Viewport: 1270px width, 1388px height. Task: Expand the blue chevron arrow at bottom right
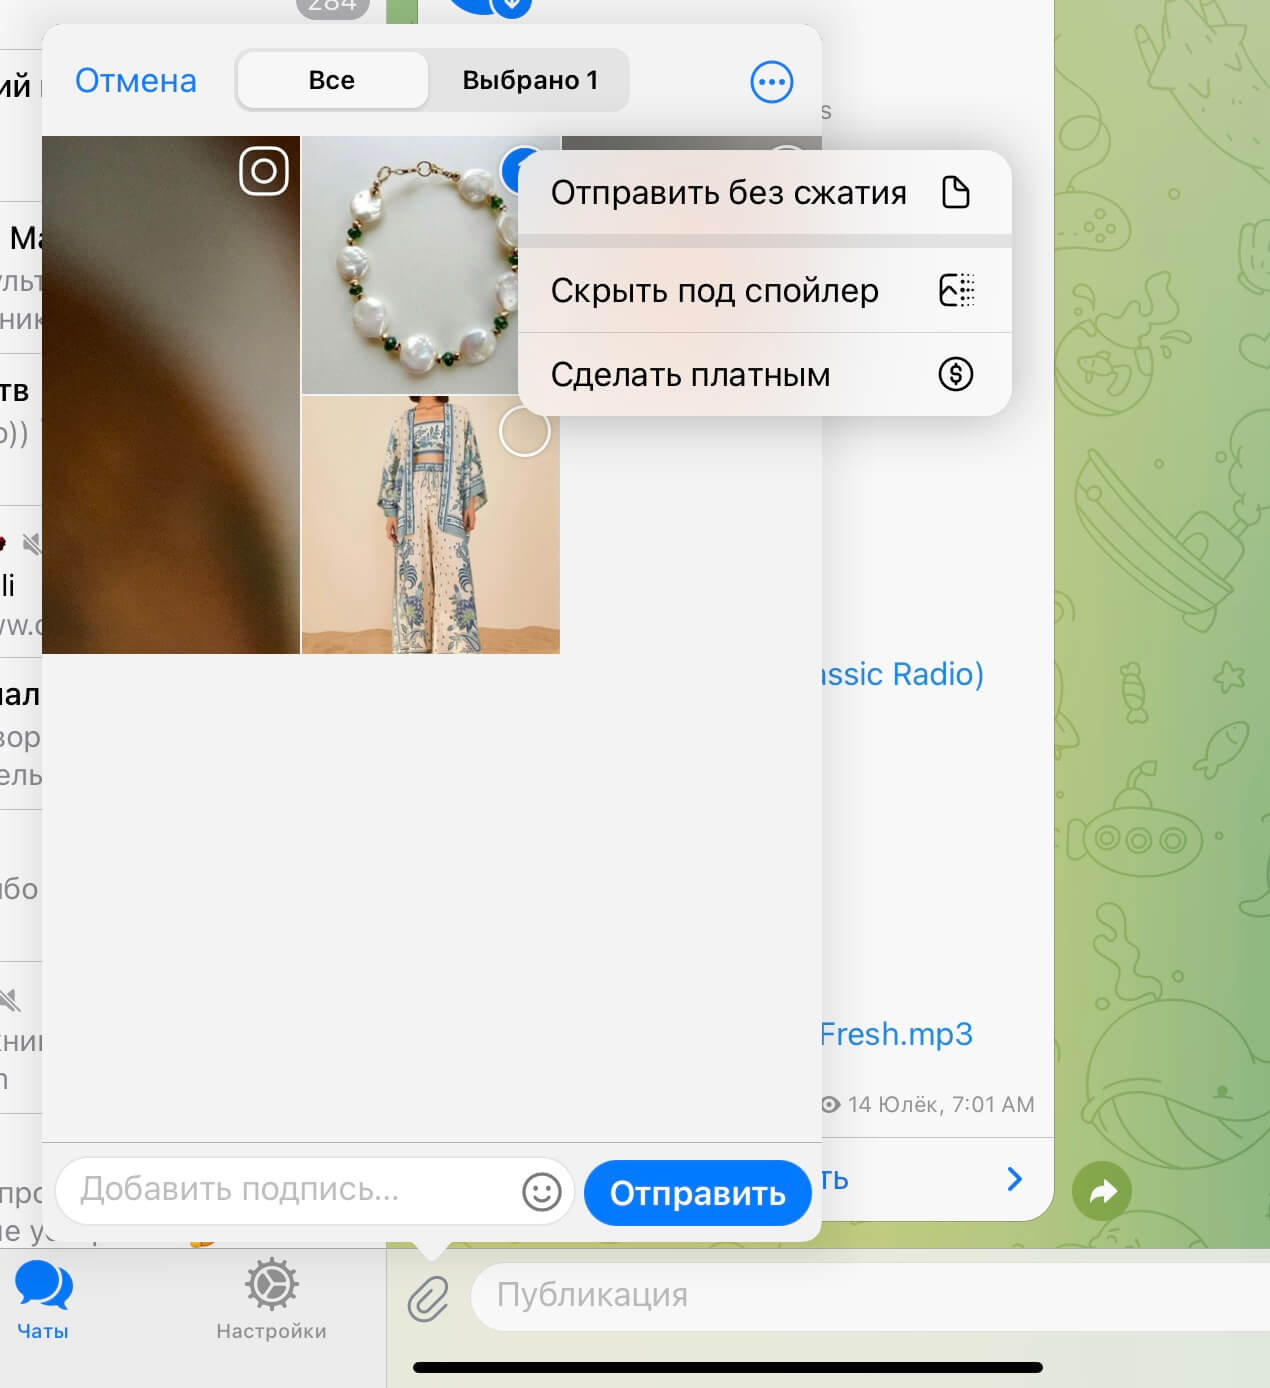click(1014, 1179)
